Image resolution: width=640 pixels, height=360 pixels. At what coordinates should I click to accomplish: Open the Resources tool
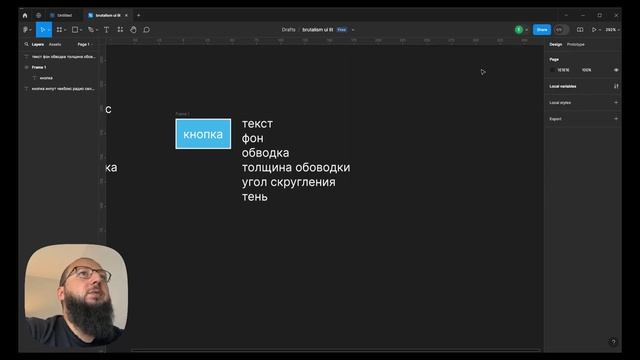120,30
